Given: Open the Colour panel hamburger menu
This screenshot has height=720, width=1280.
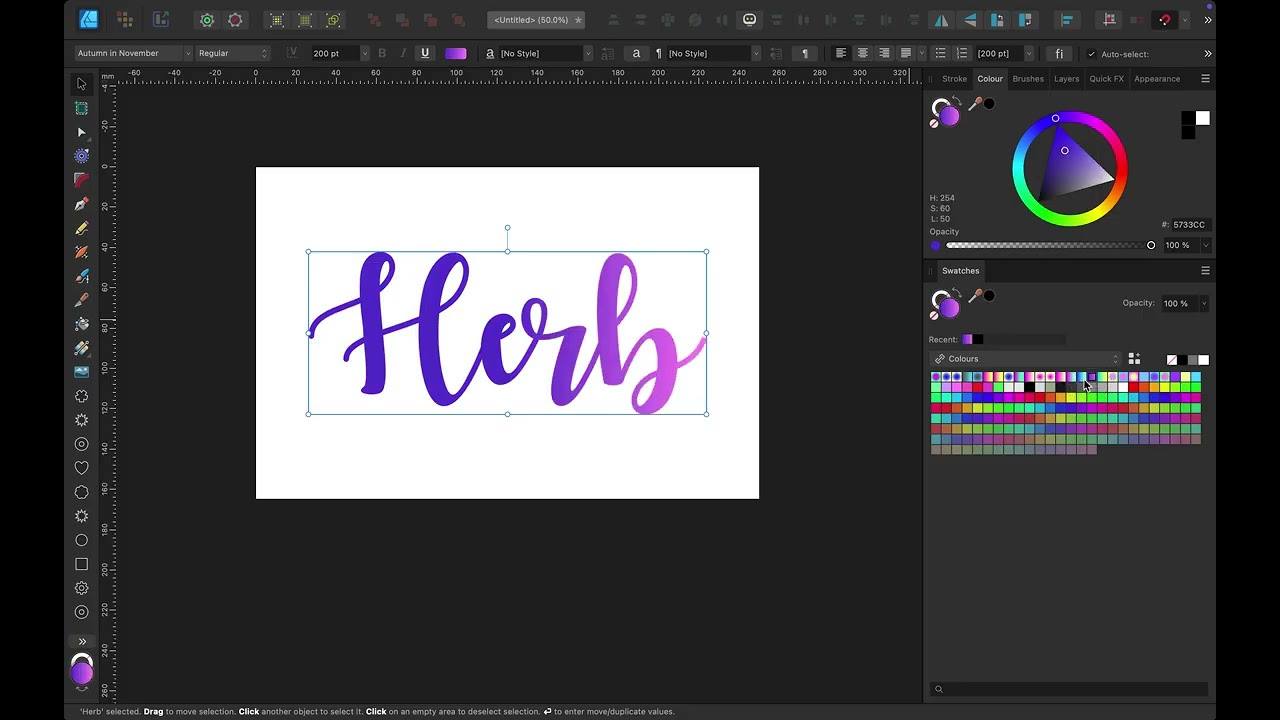Looking at the screenshot, I should point(1205,79).
